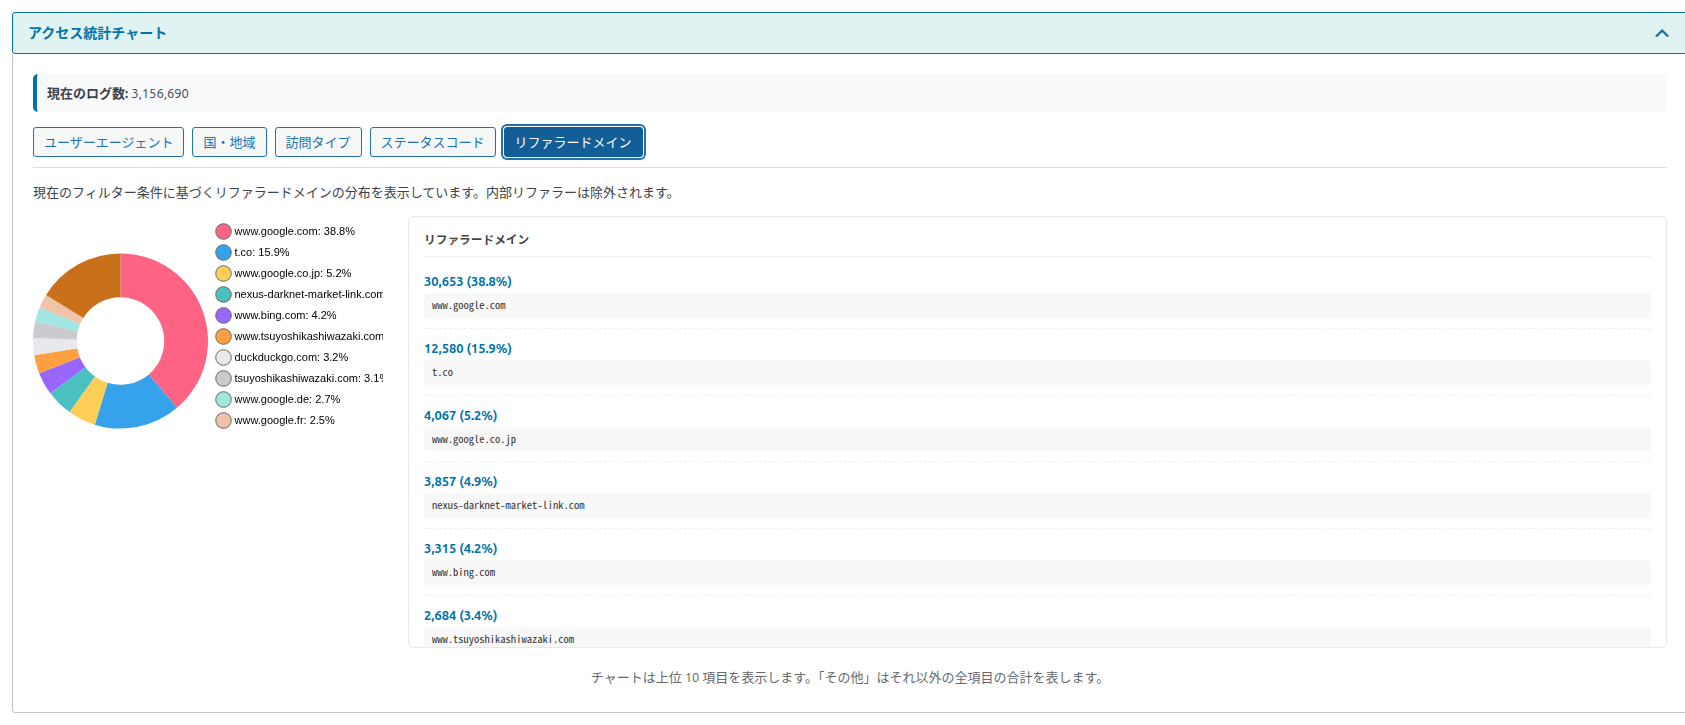This screenshot has height=725, width=1685.
Task: Toggle the duckduckgo.com legend swatch
Action: coord(223,357)
